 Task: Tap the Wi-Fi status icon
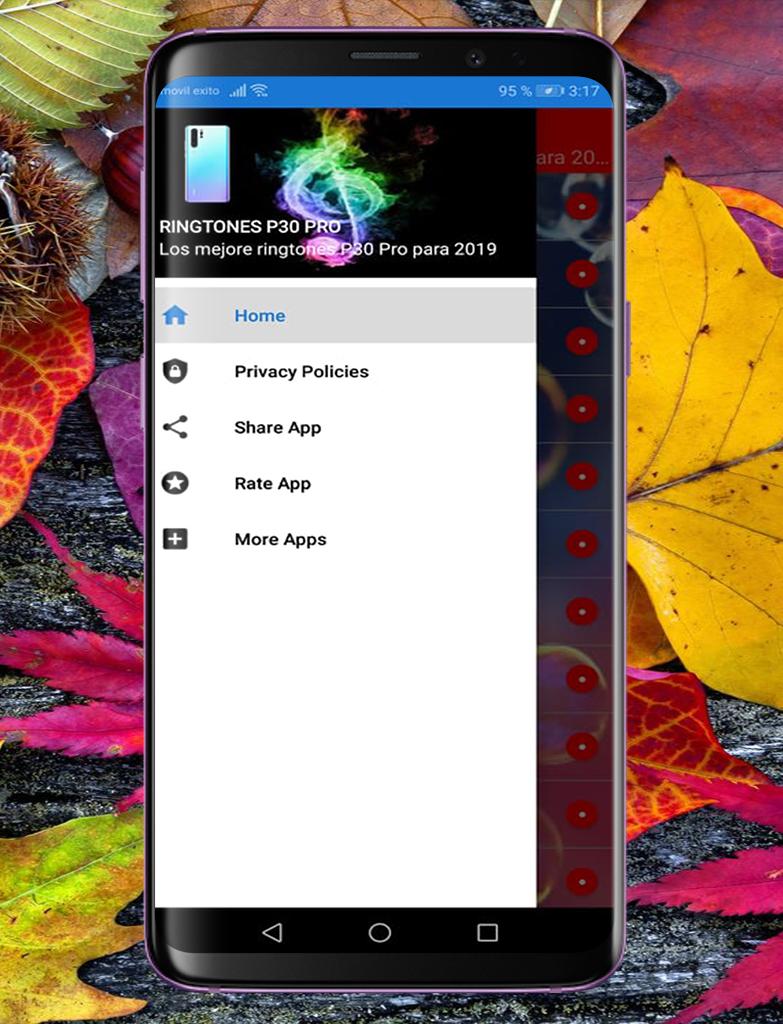pos(260,90)
